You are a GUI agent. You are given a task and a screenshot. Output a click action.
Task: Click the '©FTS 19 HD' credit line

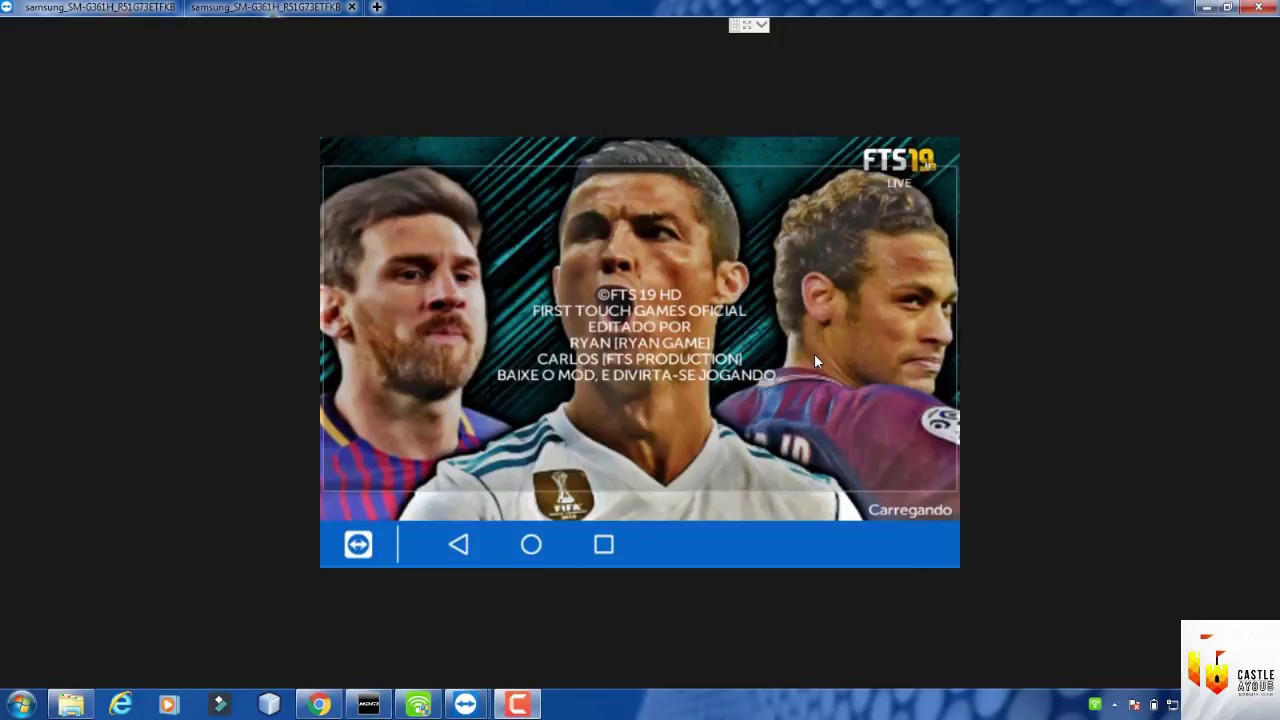coord(639,295)
